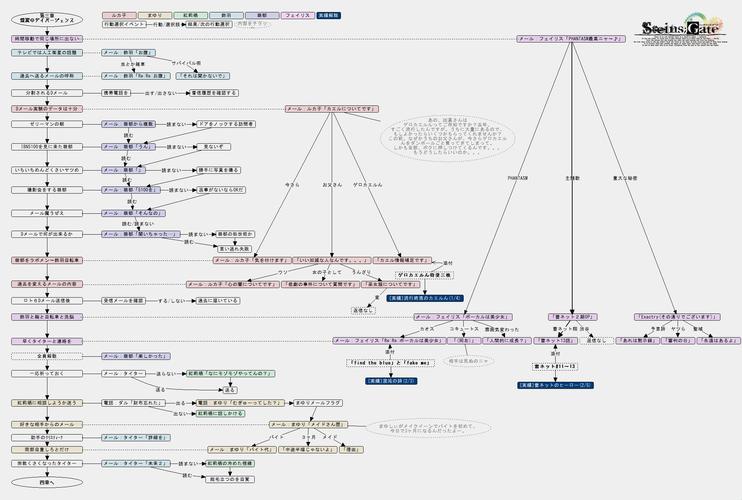Click the 雷ネットのヒーロー(2/5) achievement badge
The width and height of the screenshot is (742, 500).
554,384
